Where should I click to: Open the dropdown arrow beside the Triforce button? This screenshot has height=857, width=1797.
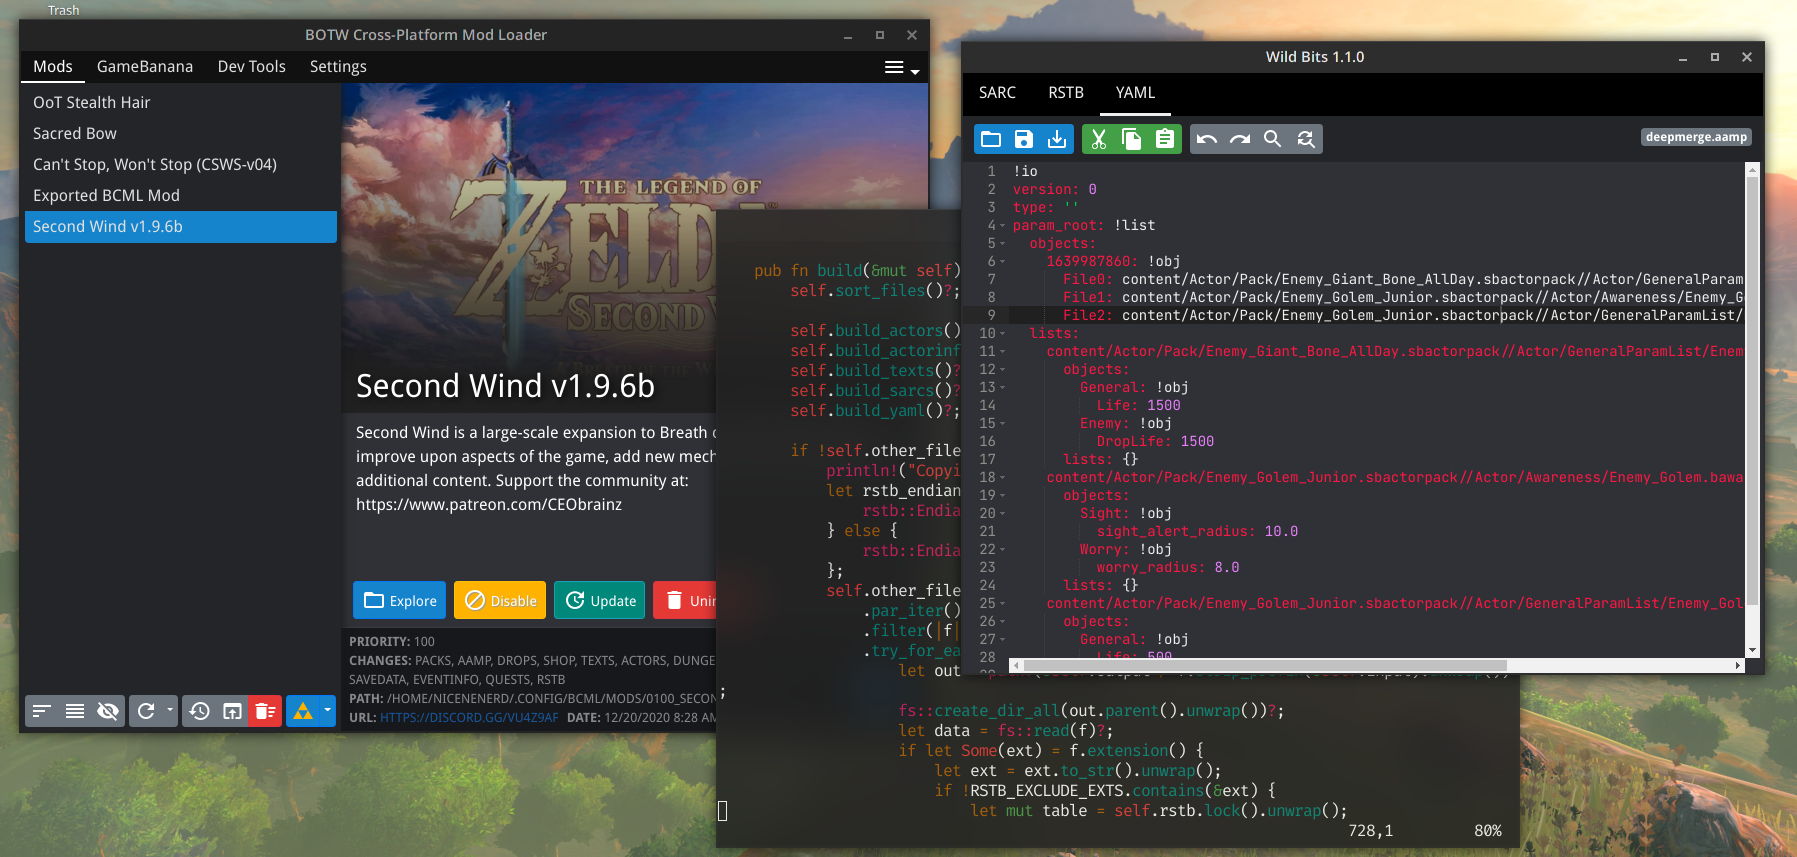point(327,710)
